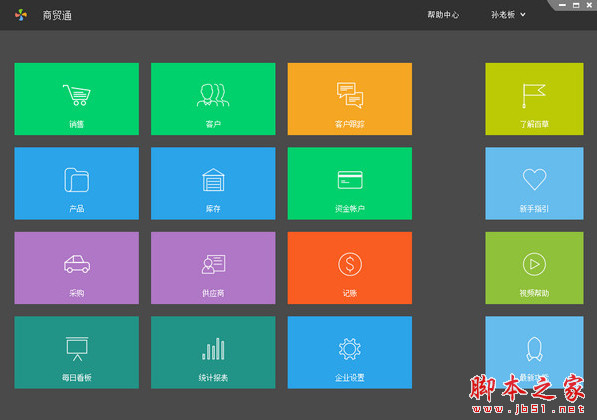Open the 新手指引 heart tile

coord(534,184)
